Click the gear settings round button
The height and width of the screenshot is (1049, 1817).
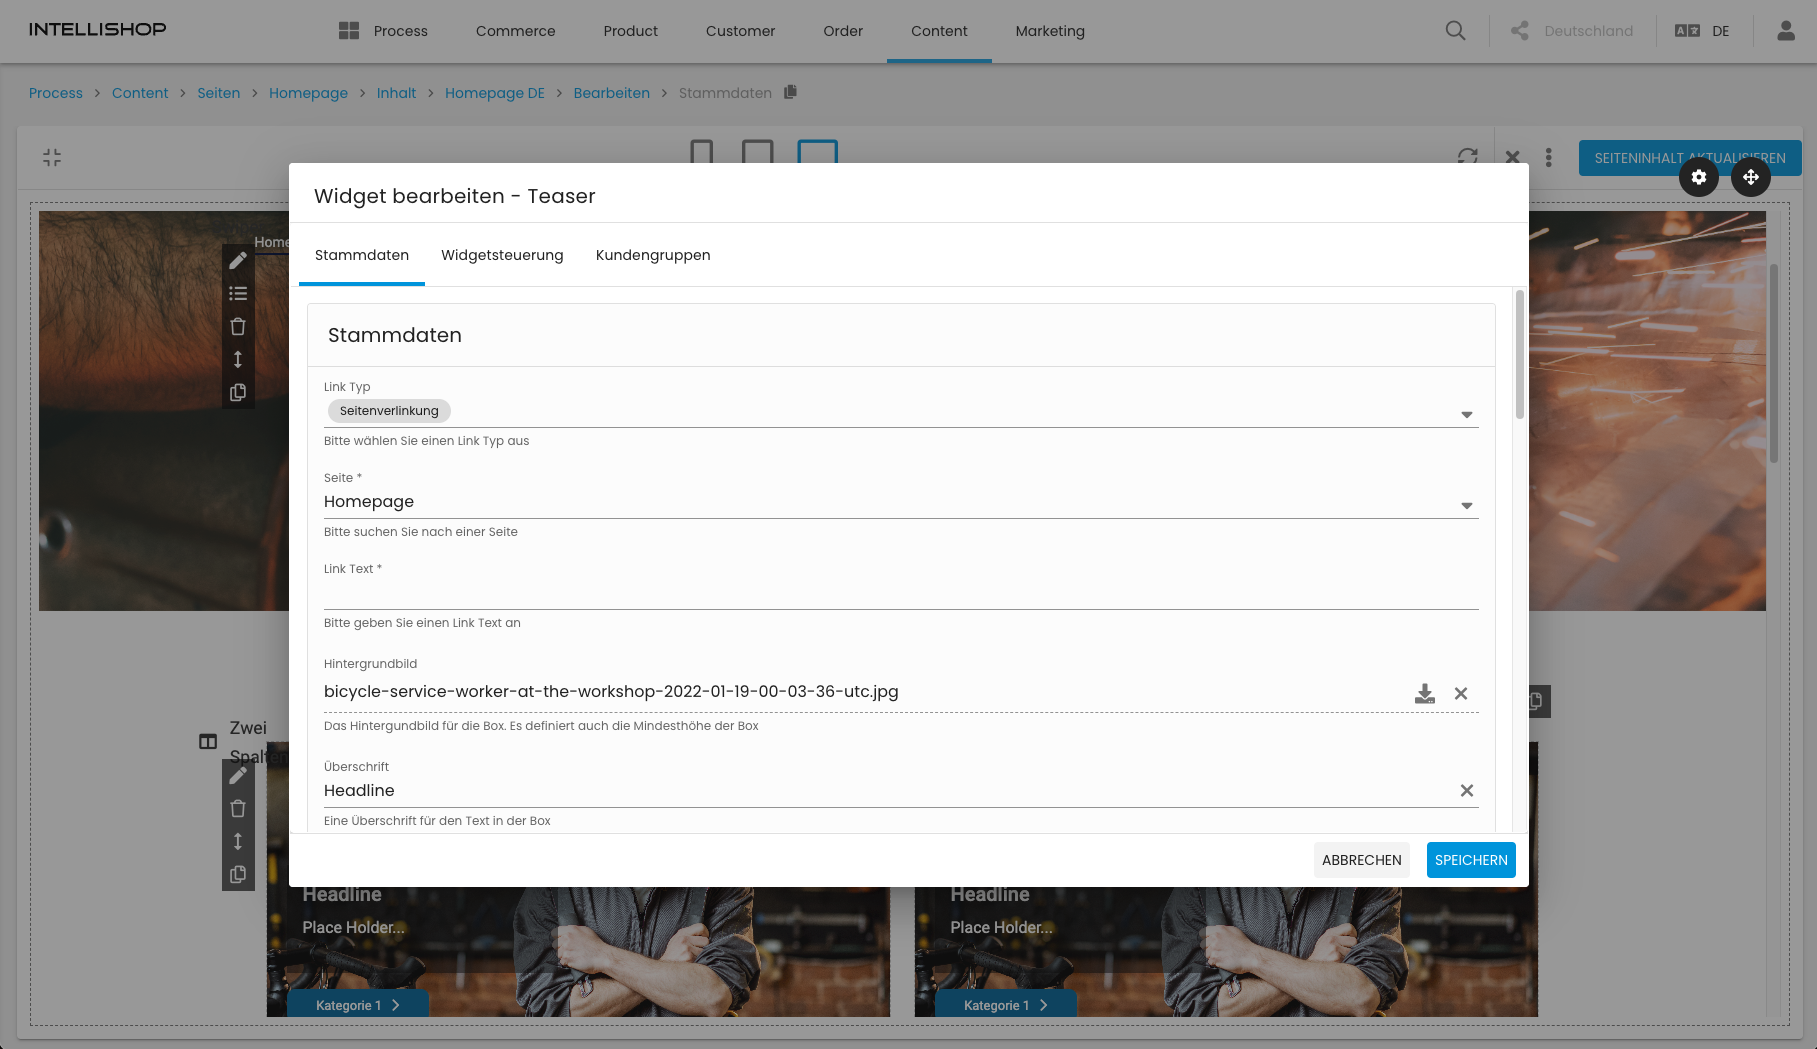coord(1699,177)
